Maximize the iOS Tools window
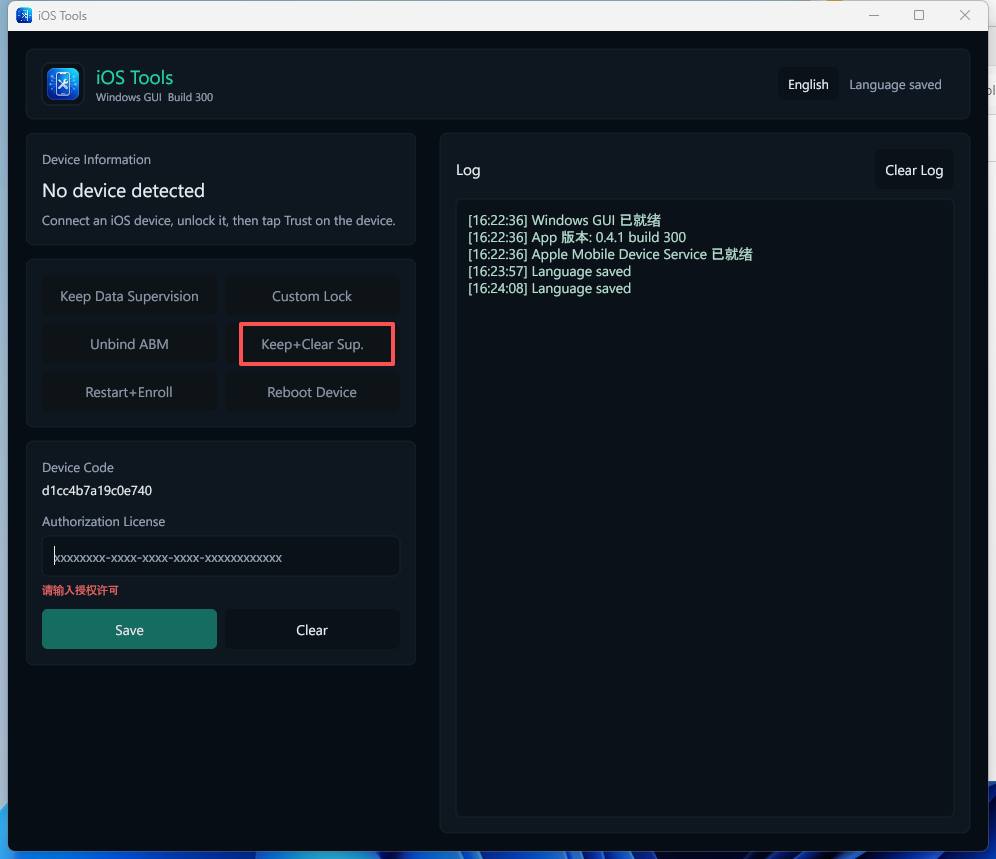The width and height of the screenshot is (996, 859). pos(919,15)
